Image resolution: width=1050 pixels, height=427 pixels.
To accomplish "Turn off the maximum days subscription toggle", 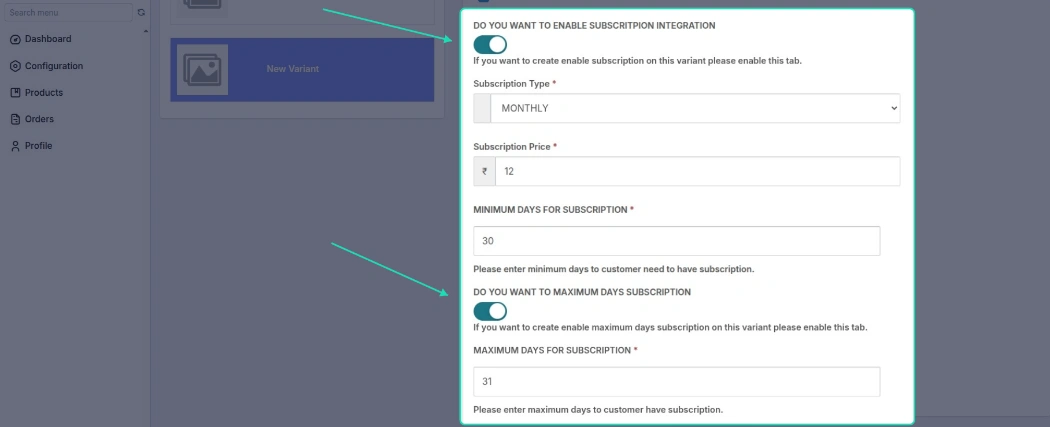I will tap(490, 311).
